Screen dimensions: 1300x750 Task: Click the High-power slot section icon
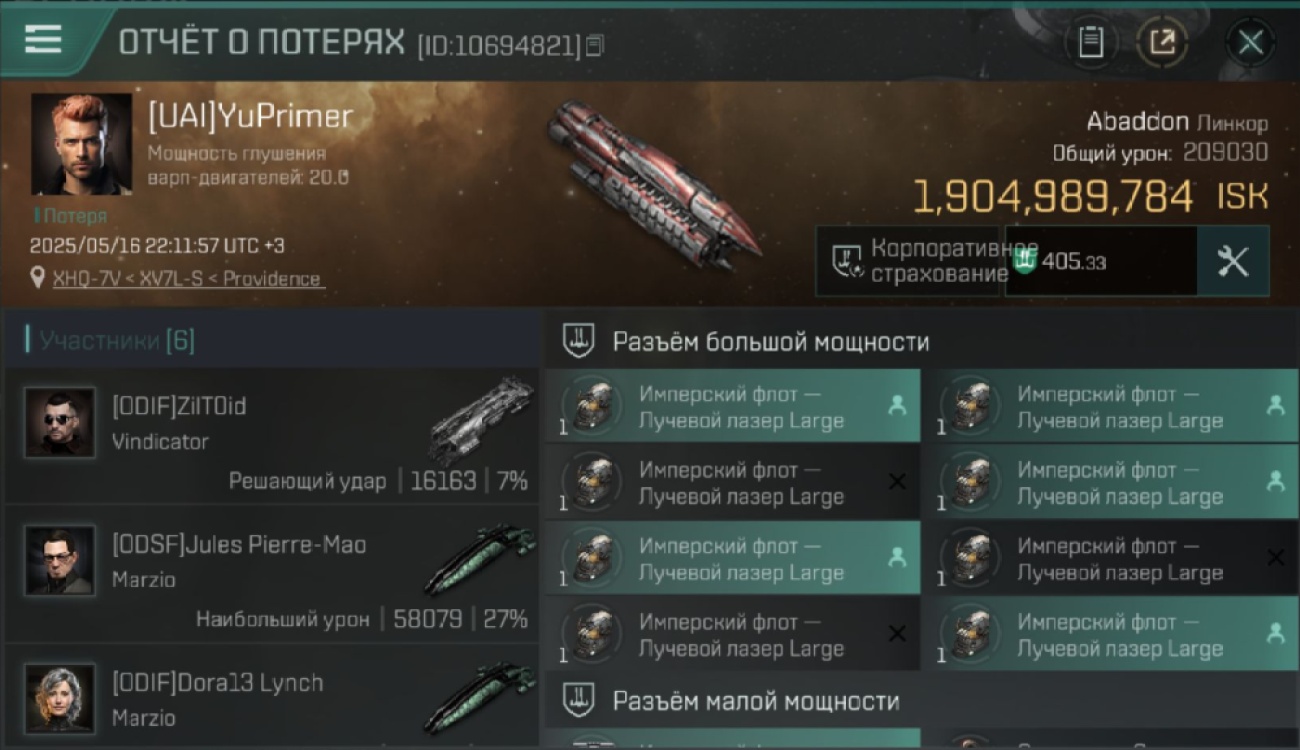pyautogui.click(x=579, y=341)
